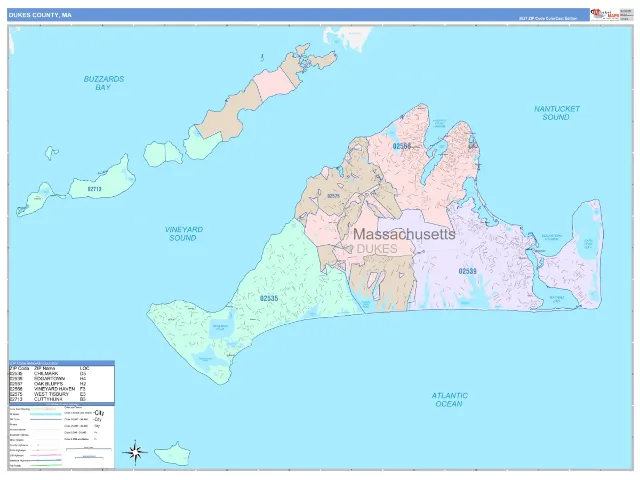Click ZIP code label 02539 on map
The height and width of the screenshot is (480, 640).
pyautogui.click(x=467, y=271)
